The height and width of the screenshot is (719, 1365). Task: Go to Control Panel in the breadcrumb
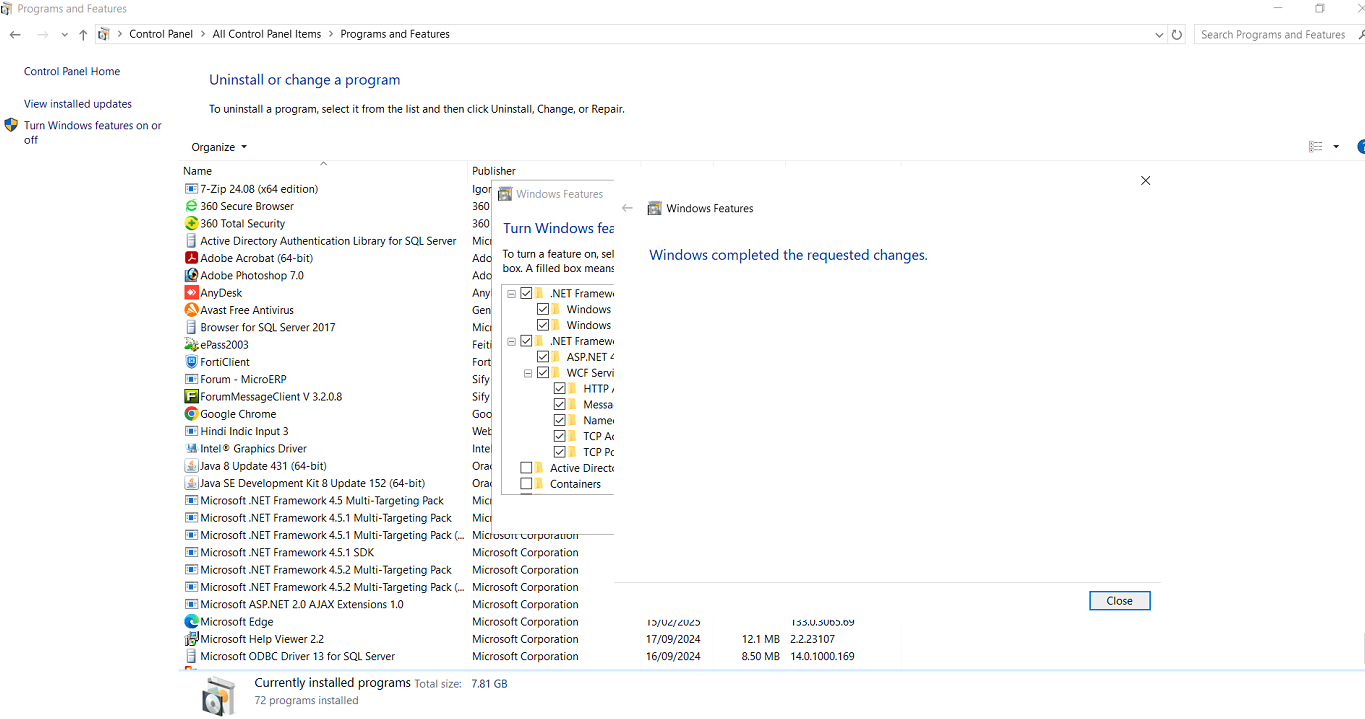[161, 34]
